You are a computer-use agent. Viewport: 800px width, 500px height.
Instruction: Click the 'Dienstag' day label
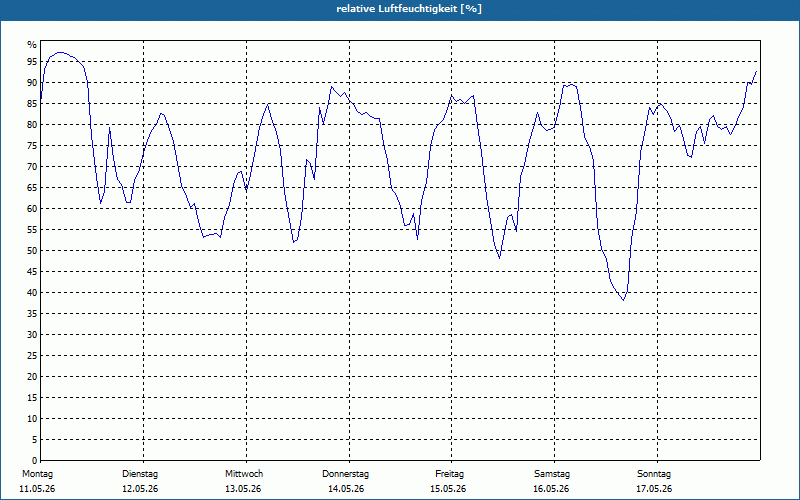(x=140, y=474)
